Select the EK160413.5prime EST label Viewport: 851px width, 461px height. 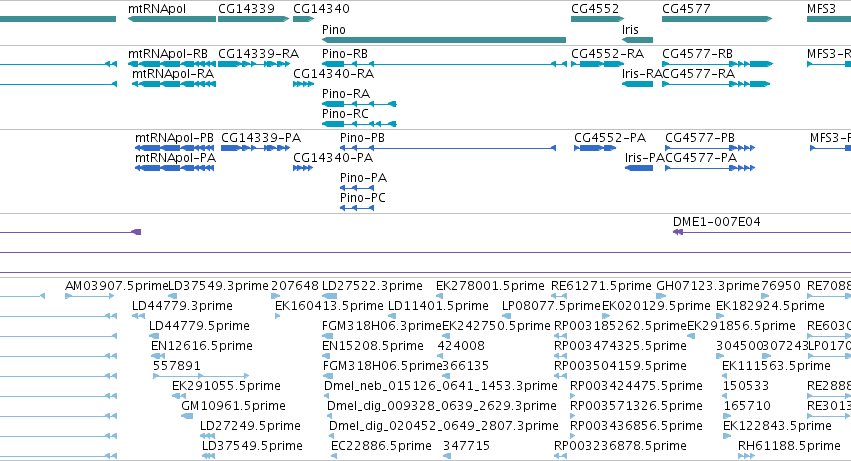[329, 306]
